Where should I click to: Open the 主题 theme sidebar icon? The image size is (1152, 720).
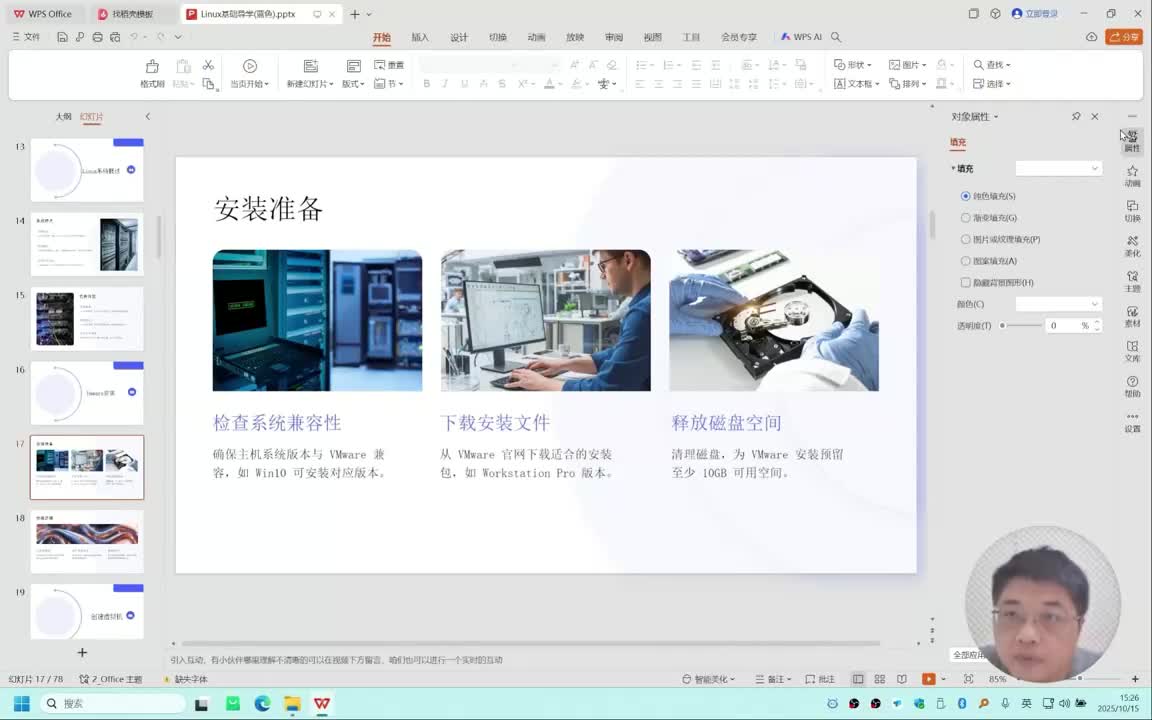click(x=1132, y=281)
